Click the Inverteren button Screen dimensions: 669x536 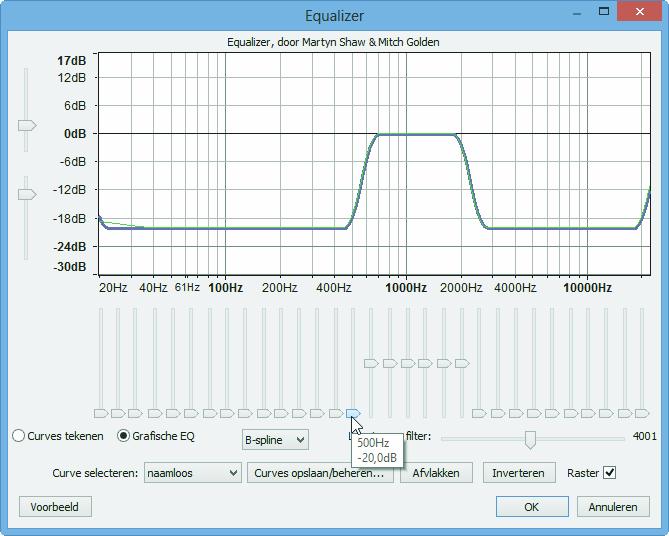[x=518, y=473]
